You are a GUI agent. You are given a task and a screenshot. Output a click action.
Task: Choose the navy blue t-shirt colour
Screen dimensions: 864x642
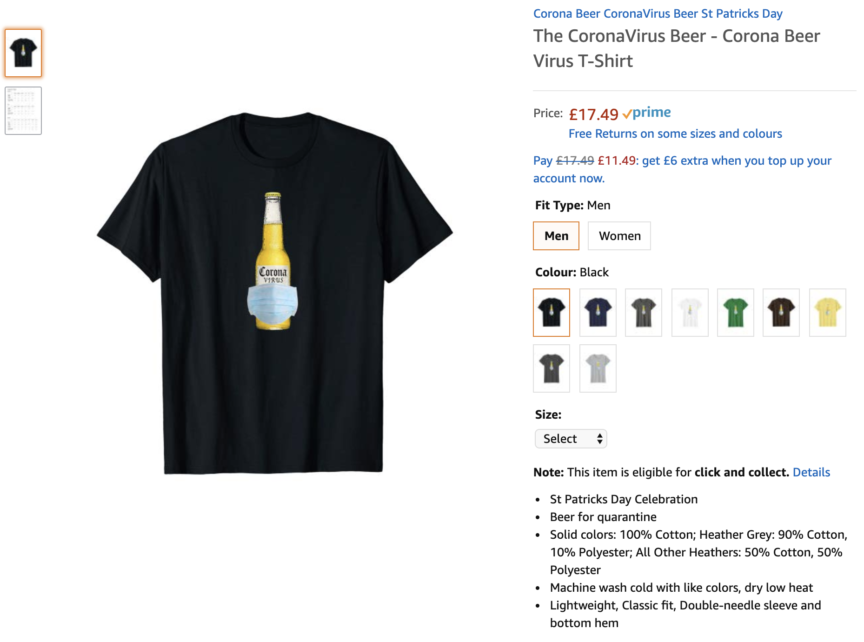click(x=598, y=312)
